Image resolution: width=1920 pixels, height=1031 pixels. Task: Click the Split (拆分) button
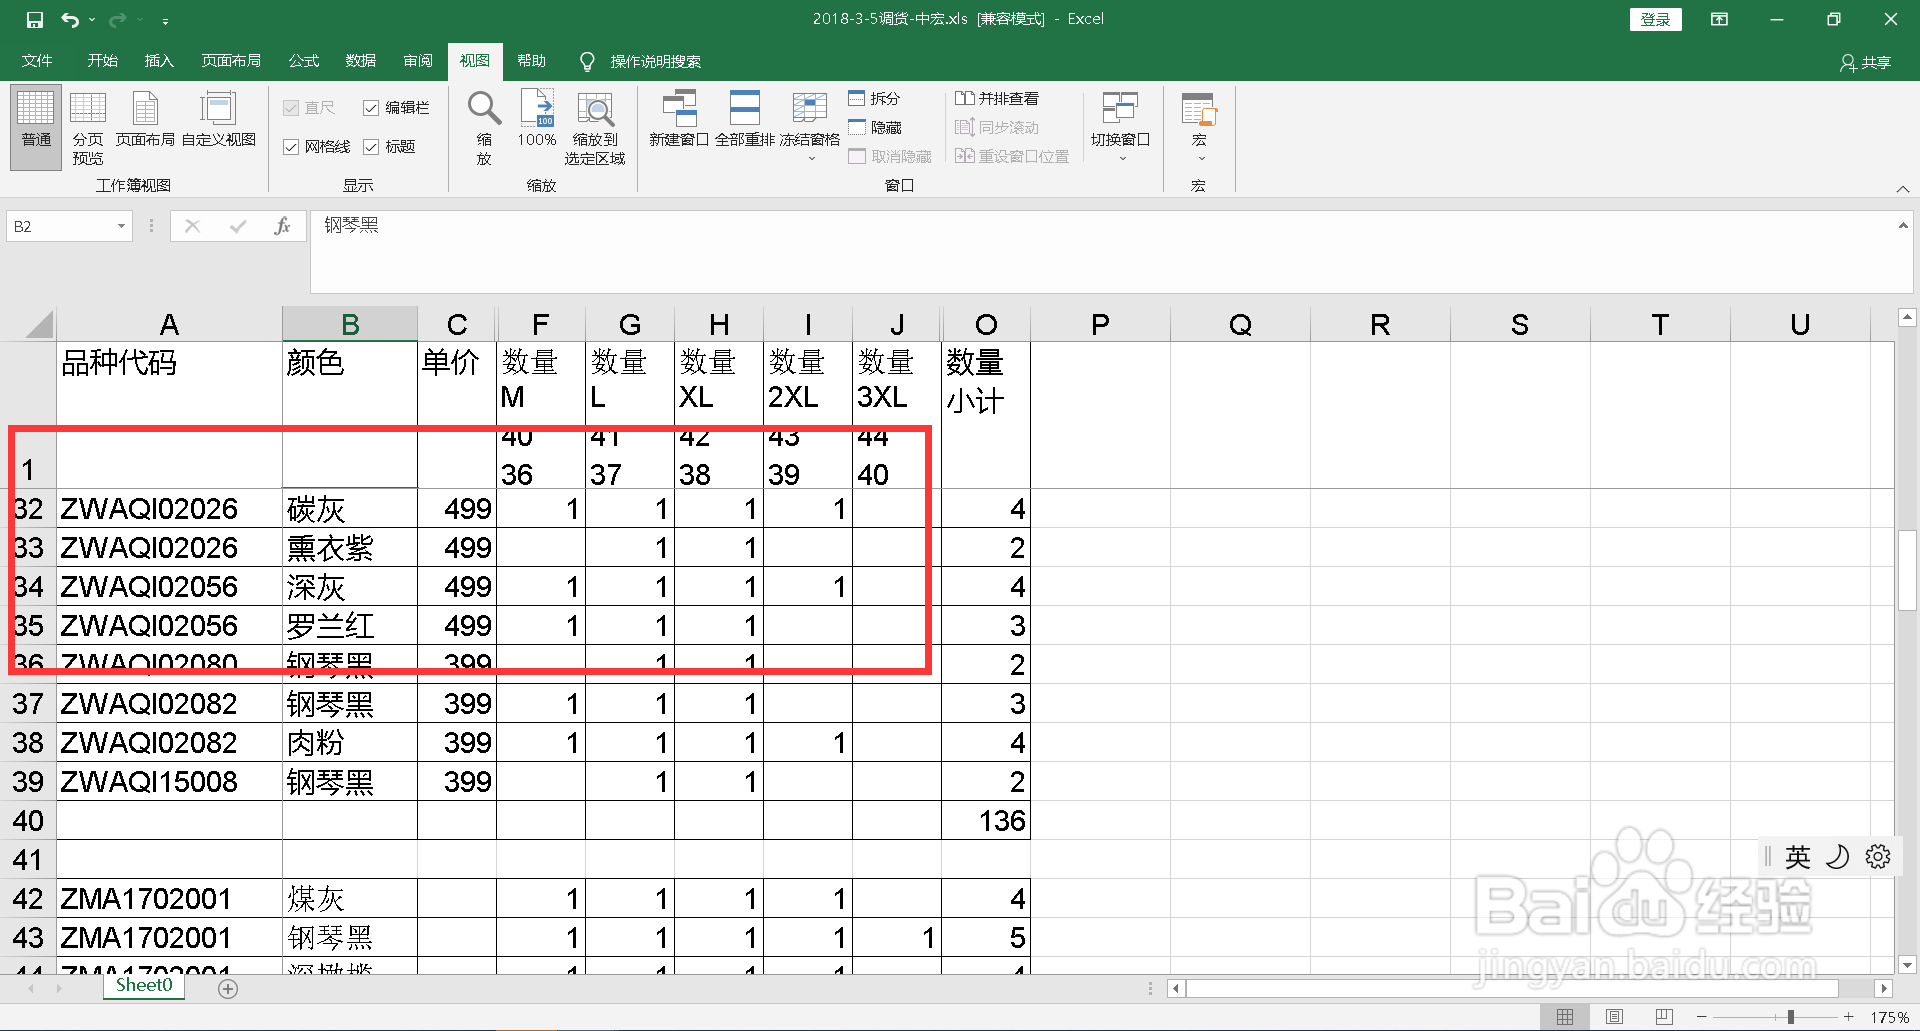click(x=875, y=99)
